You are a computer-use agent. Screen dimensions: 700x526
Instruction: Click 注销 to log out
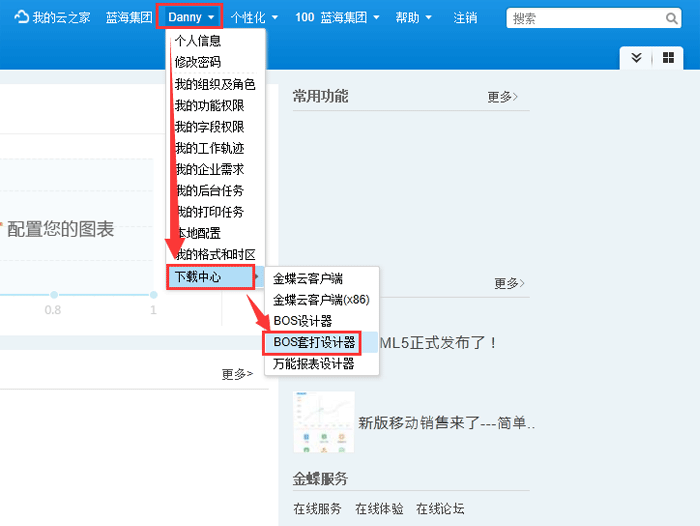click(465, 17)
